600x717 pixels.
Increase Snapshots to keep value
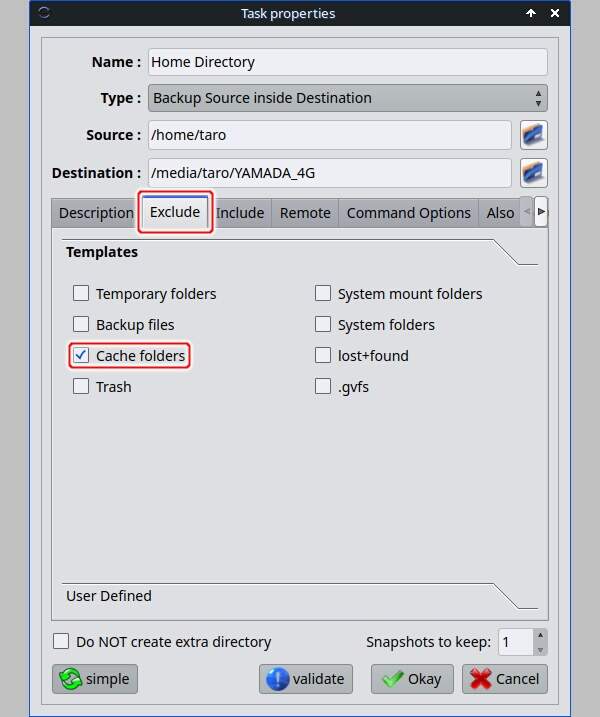[x=541, y=635]
